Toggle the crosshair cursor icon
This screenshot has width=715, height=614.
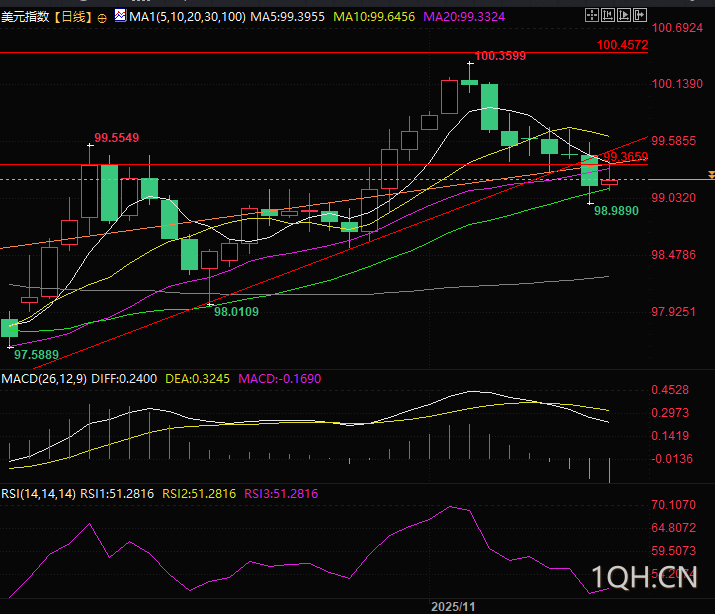591,15
